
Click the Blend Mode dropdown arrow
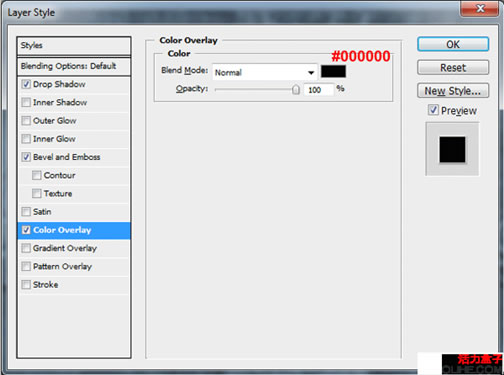[311, 72]
